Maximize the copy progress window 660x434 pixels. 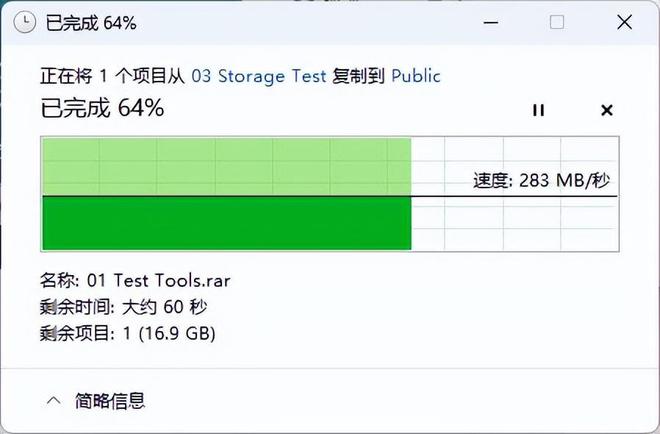tap(556, 22)
